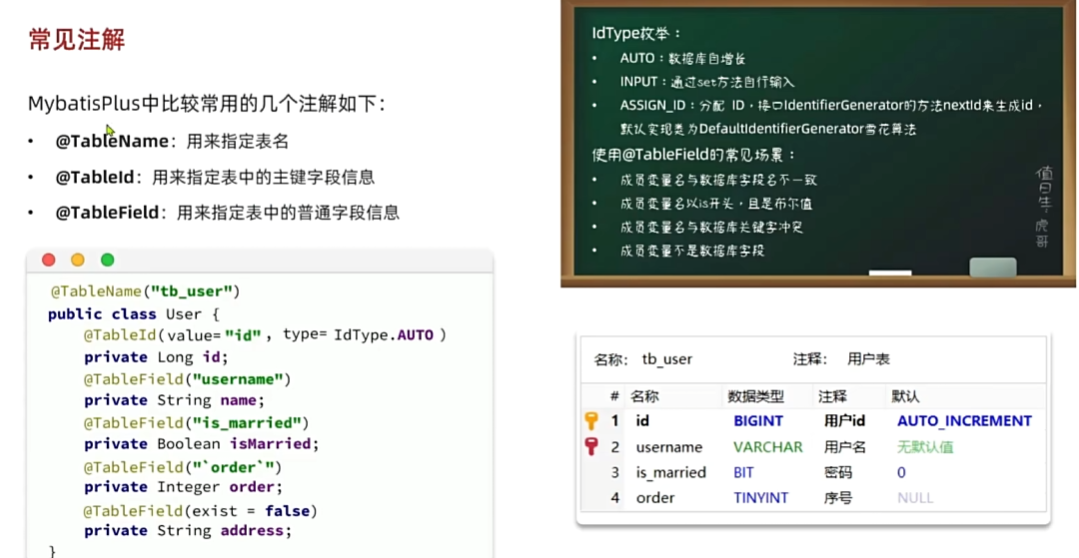Select the @TableField bullet text
Screen dimensions: 1079x558
click(227, 213)
